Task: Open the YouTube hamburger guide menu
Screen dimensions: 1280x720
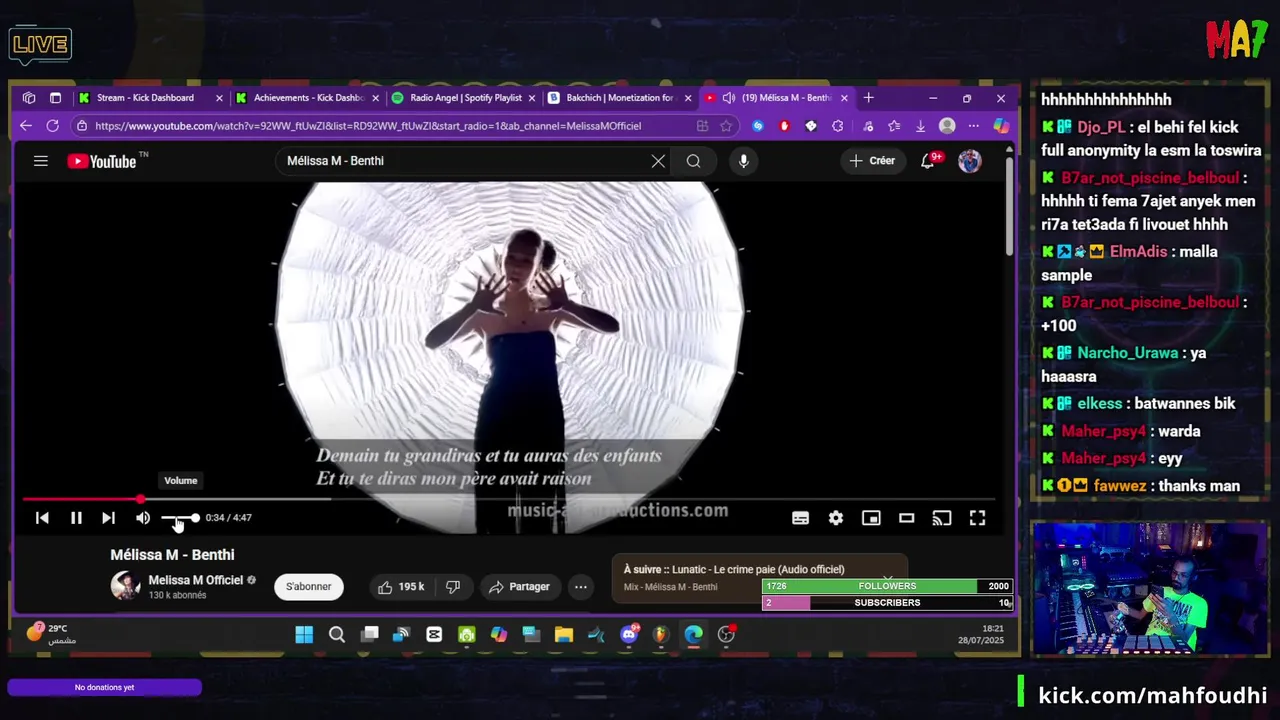Action: 41,161
